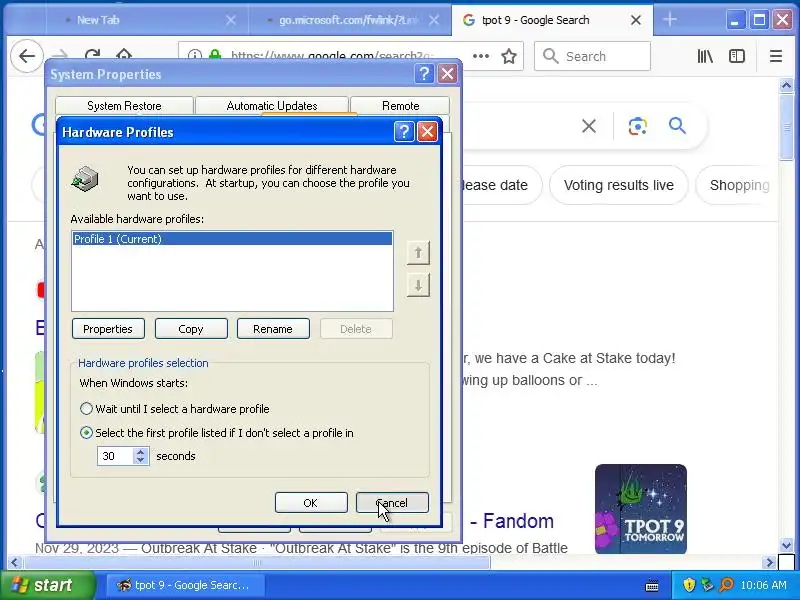Open the Windows start menu
This screenshot has height=600, width=800.
(x=48, y=585)
